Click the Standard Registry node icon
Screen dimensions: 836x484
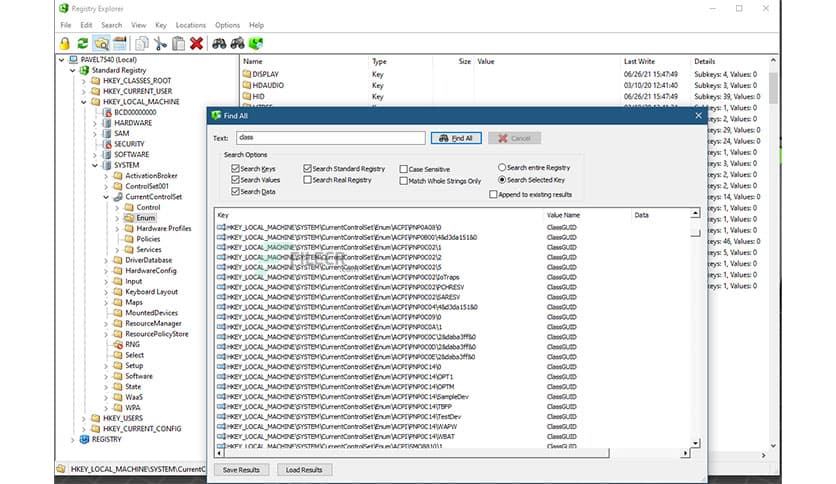tap(84, 70)
